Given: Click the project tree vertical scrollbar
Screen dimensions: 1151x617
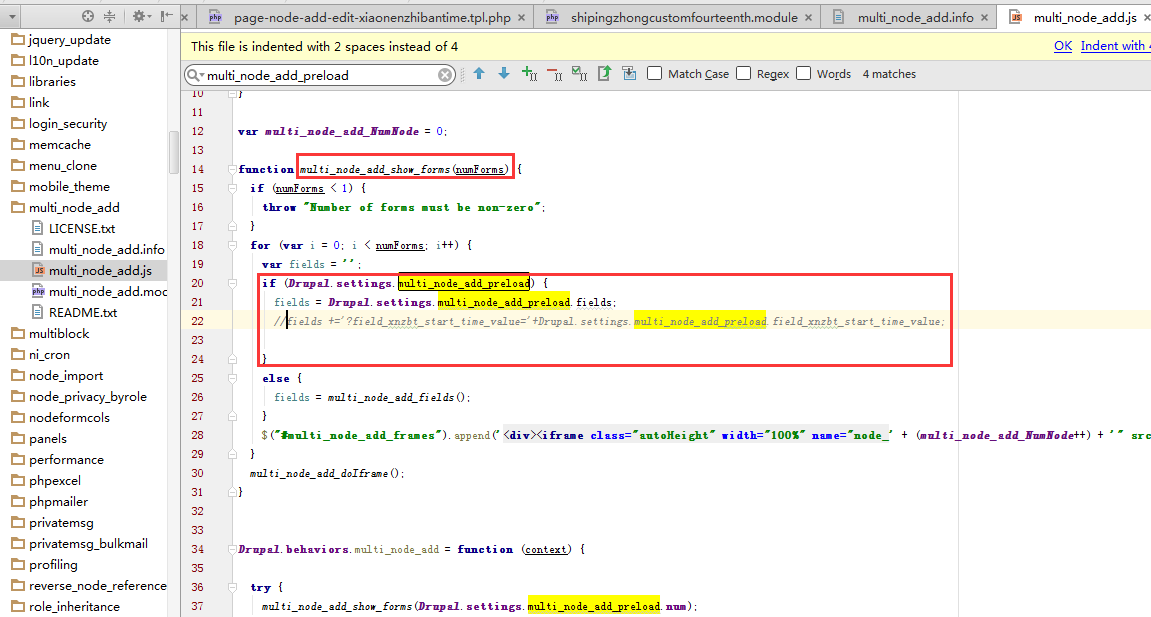Looking at the screenshot, I should [174, 152].
